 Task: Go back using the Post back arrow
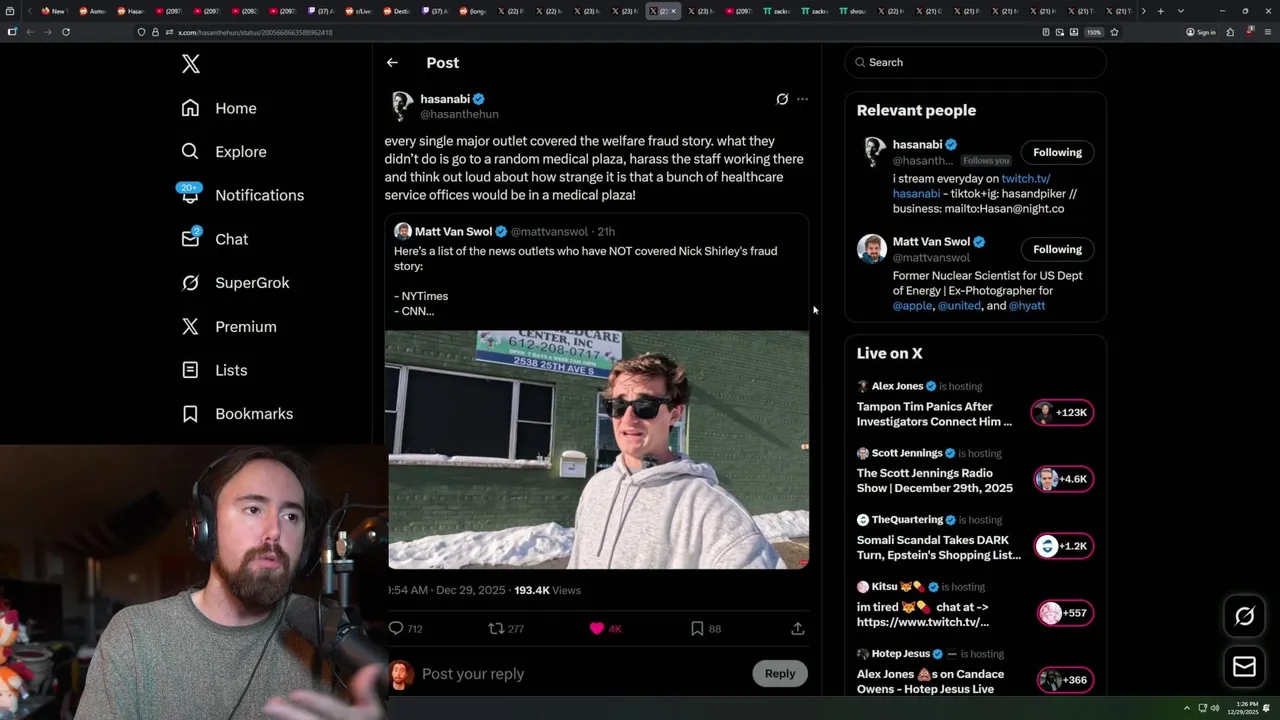[392, 62]
